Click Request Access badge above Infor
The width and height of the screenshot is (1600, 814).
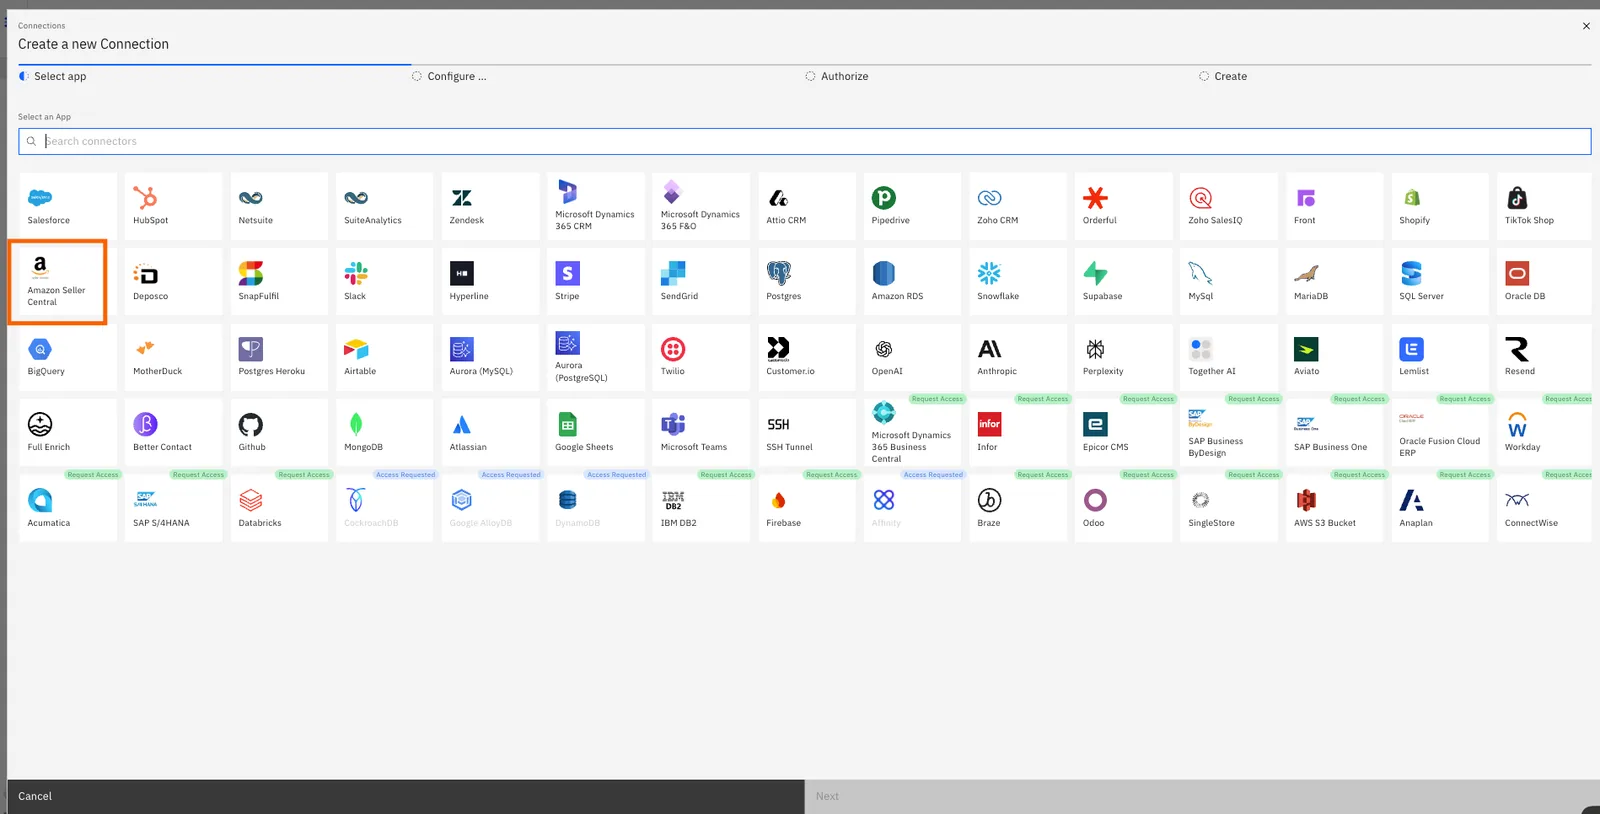pyautogui.click(x=1043, y=399)
